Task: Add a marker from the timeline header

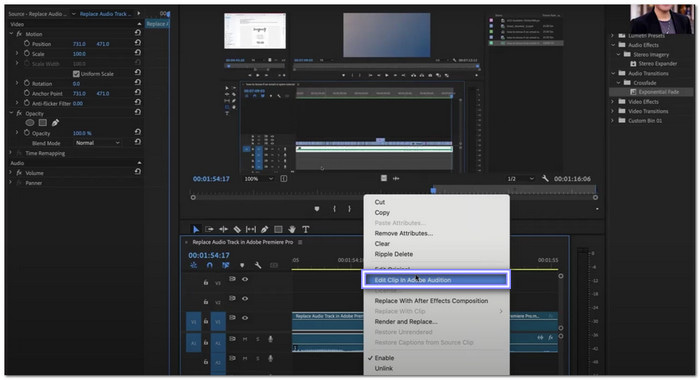Action: tap(242, 265)
